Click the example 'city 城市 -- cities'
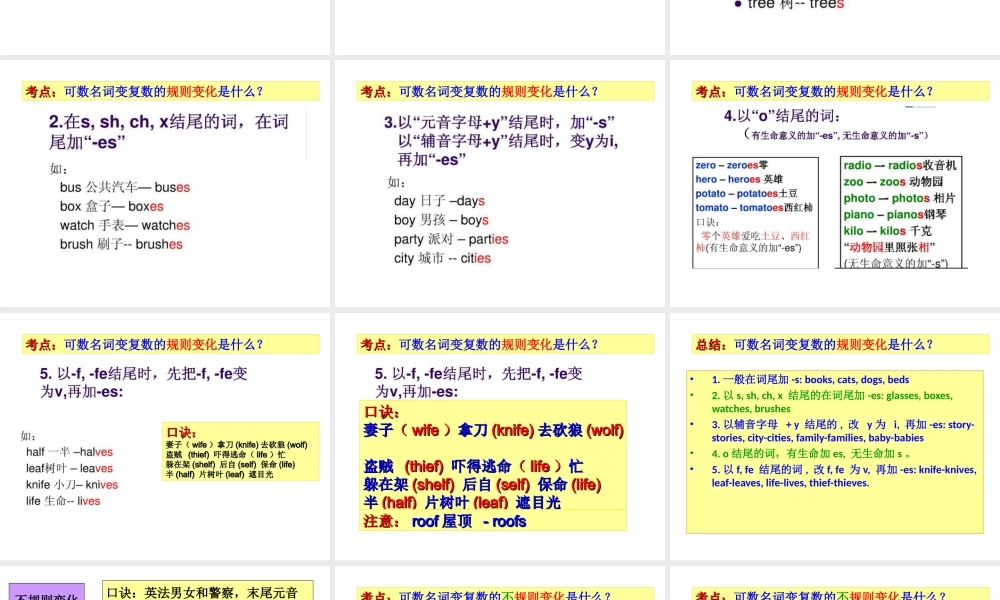Image resolution: width=1000 pixels, height=600 pixels. pyautogui.click(x=442, y=258)
